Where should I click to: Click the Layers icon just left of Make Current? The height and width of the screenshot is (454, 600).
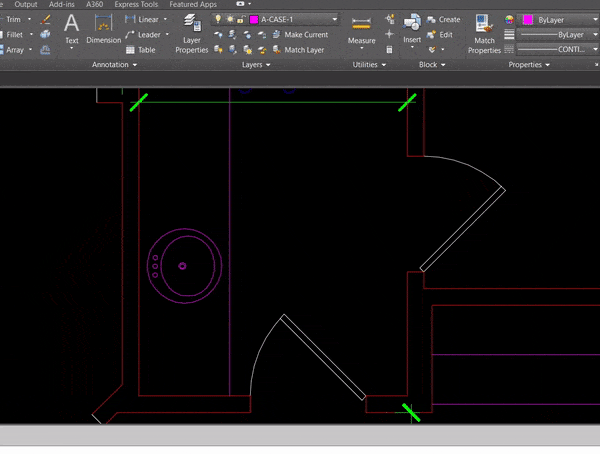tap(262, 35)
